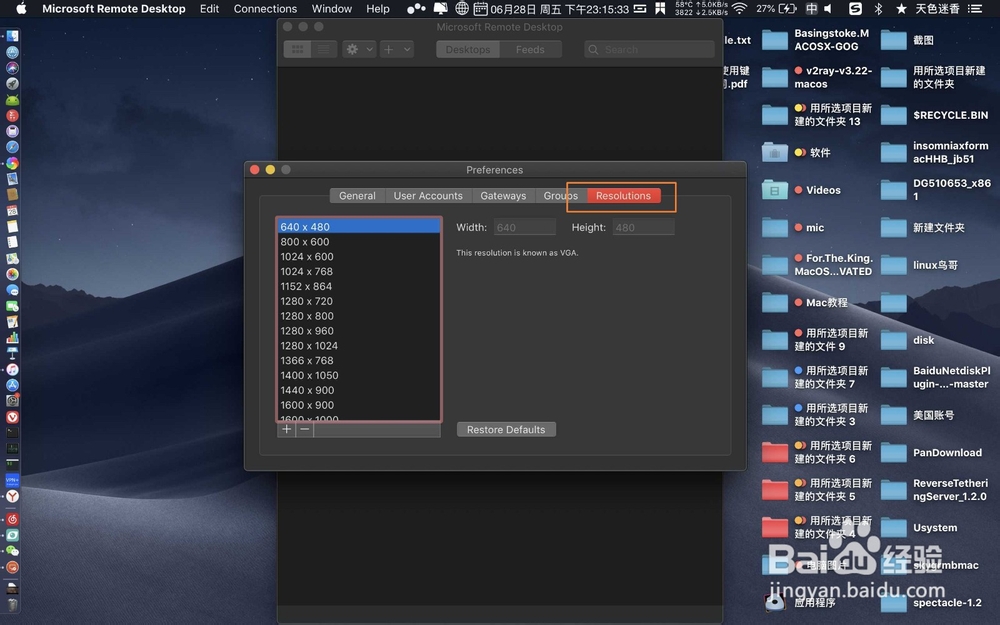Viewport: 1000px width, 625px height.
Task: Select the 1280 x 720 resolution entry
Action: 307,301
